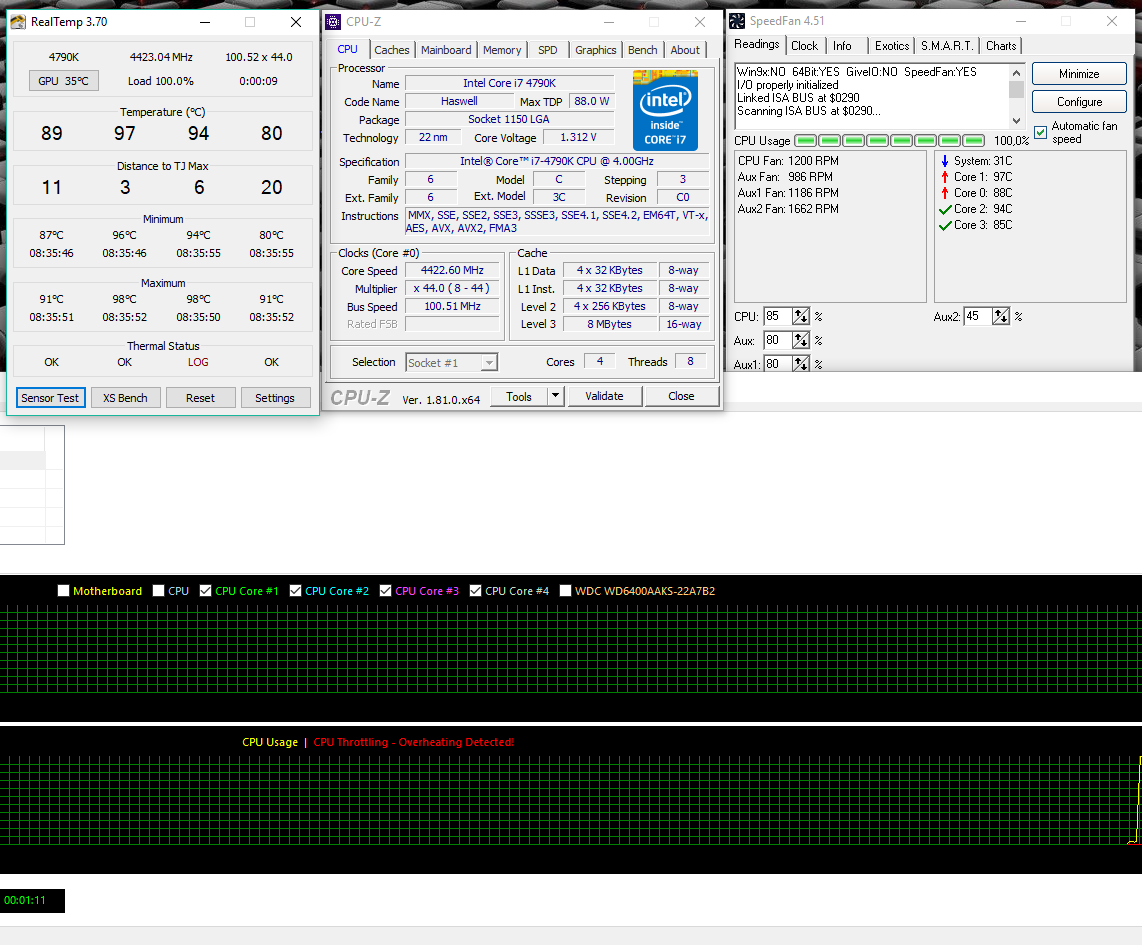Open the Socket #1 selection dropdown
Viewport: 1142px width, 945px height.
489,363
